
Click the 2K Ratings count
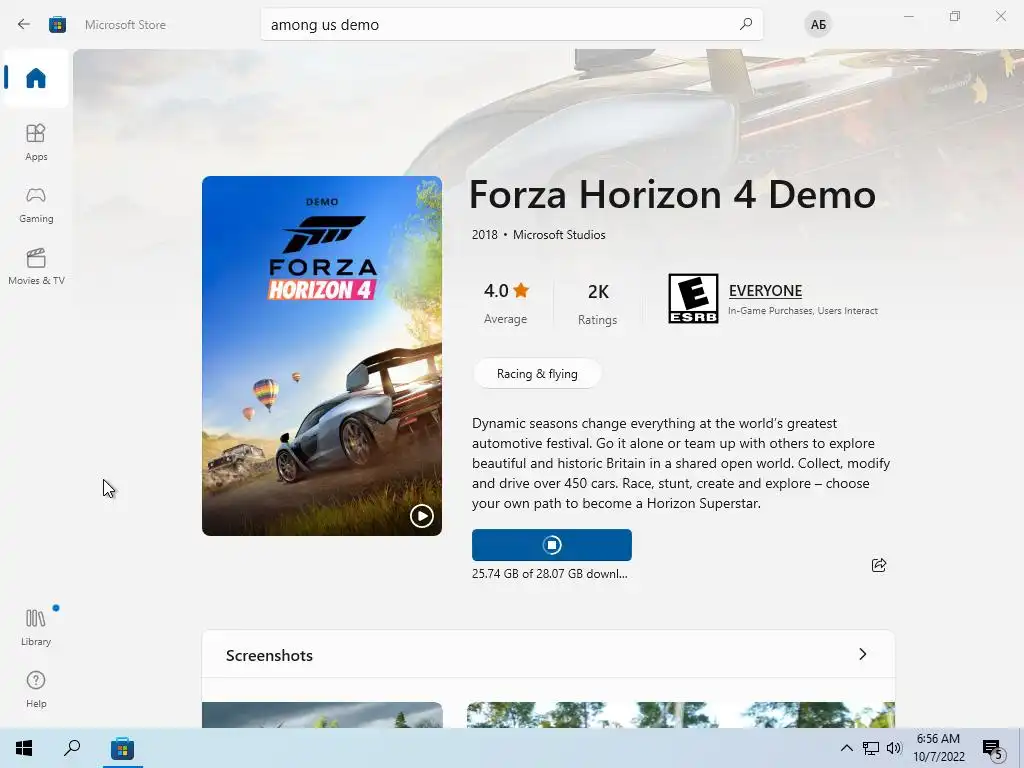[598, 304]
